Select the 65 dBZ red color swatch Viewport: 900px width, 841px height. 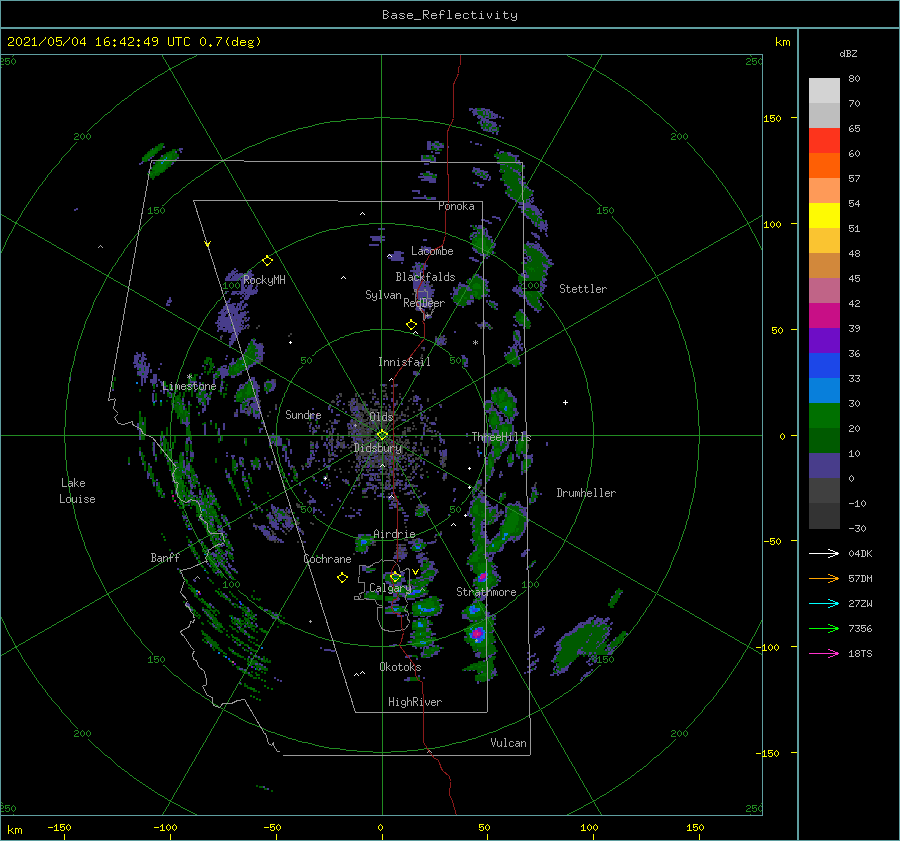click(824, 141)
